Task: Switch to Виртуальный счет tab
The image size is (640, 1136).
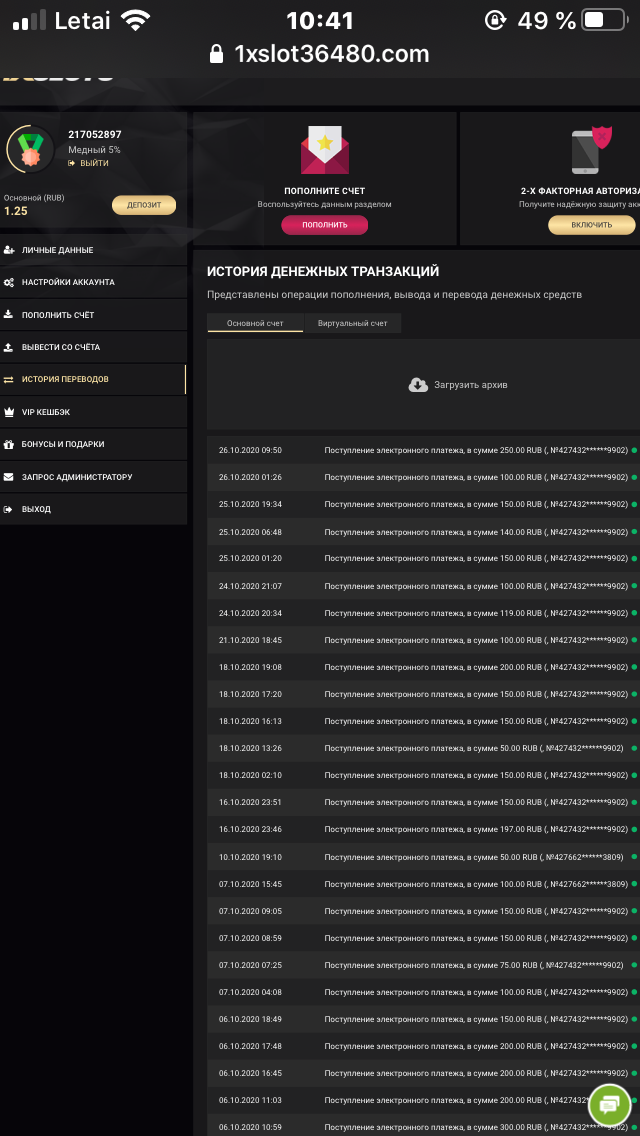Action: click(x=352, y=323)
